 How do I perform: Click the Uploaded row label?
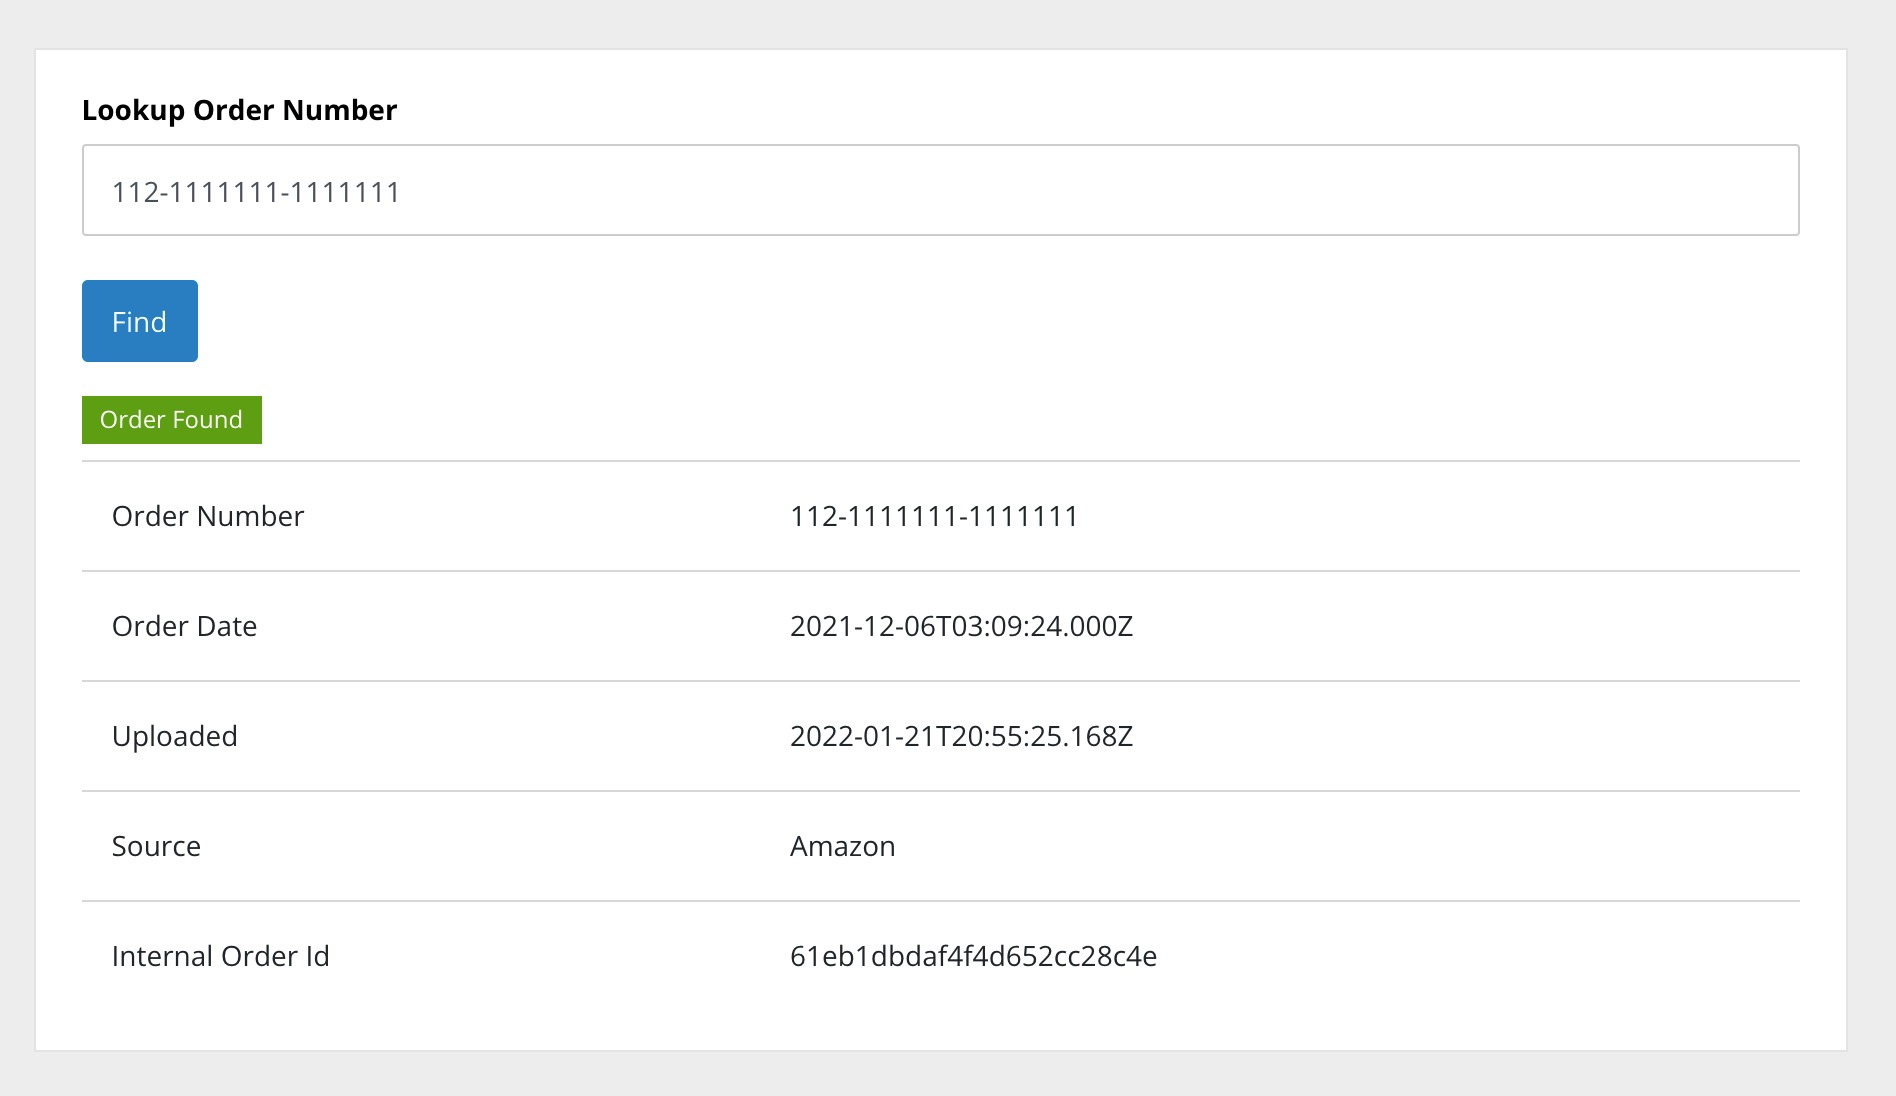(175, 737)
